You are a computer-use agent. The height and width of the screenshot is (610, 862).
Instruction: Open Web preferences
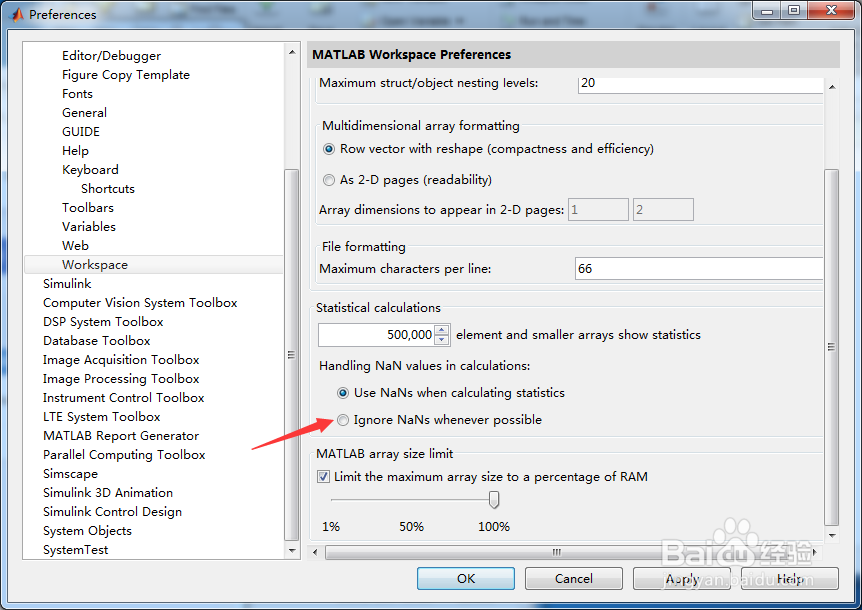(x=75, y=246)
